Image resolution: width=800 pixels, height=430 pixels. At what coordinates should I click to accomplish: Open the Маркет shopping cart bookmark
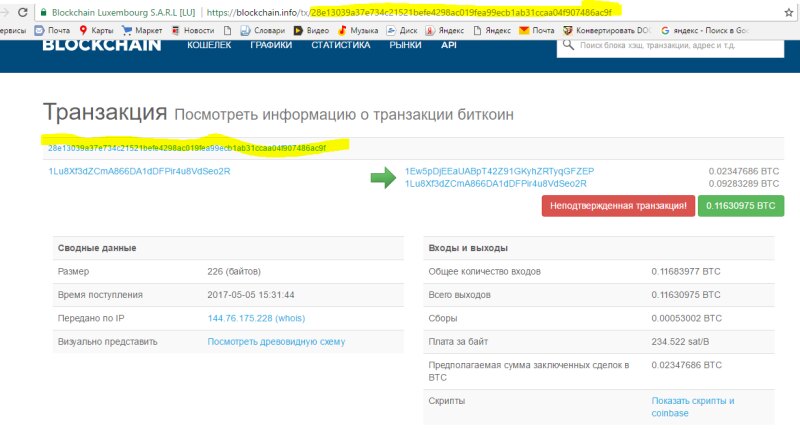[x=141, y=31]
